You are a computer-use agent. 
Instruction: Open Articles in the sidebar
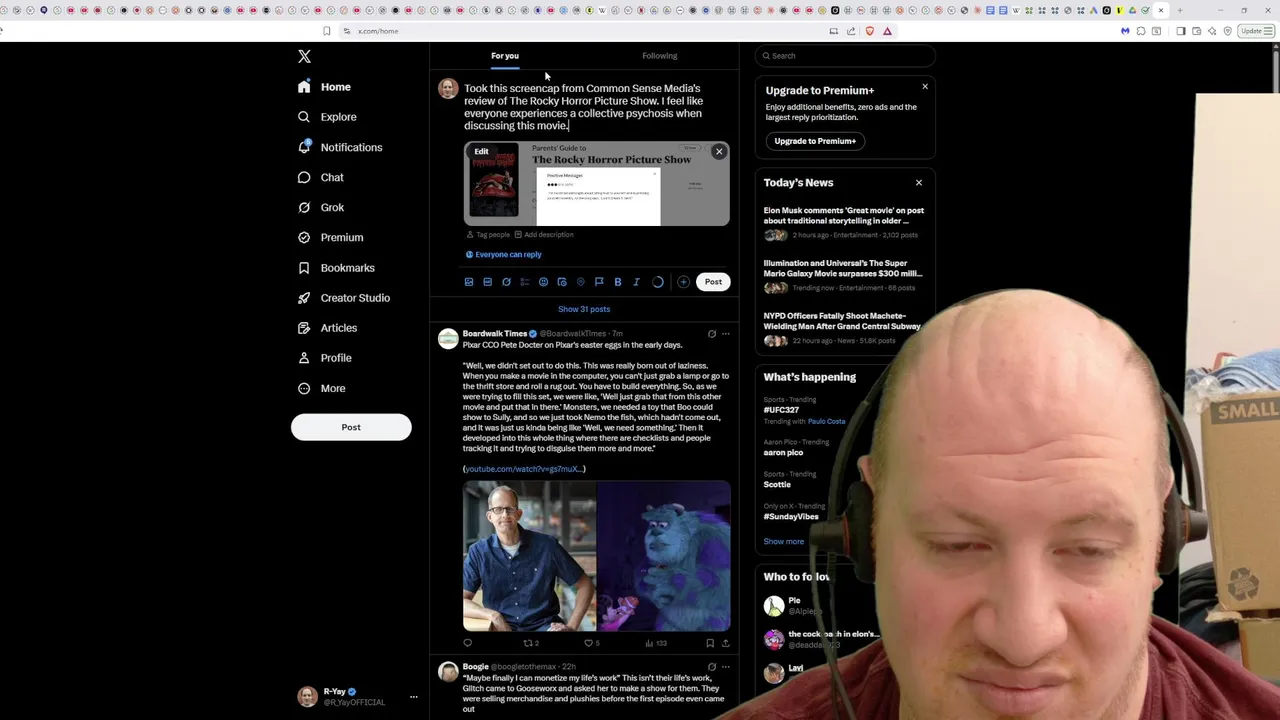coord(328,328)
